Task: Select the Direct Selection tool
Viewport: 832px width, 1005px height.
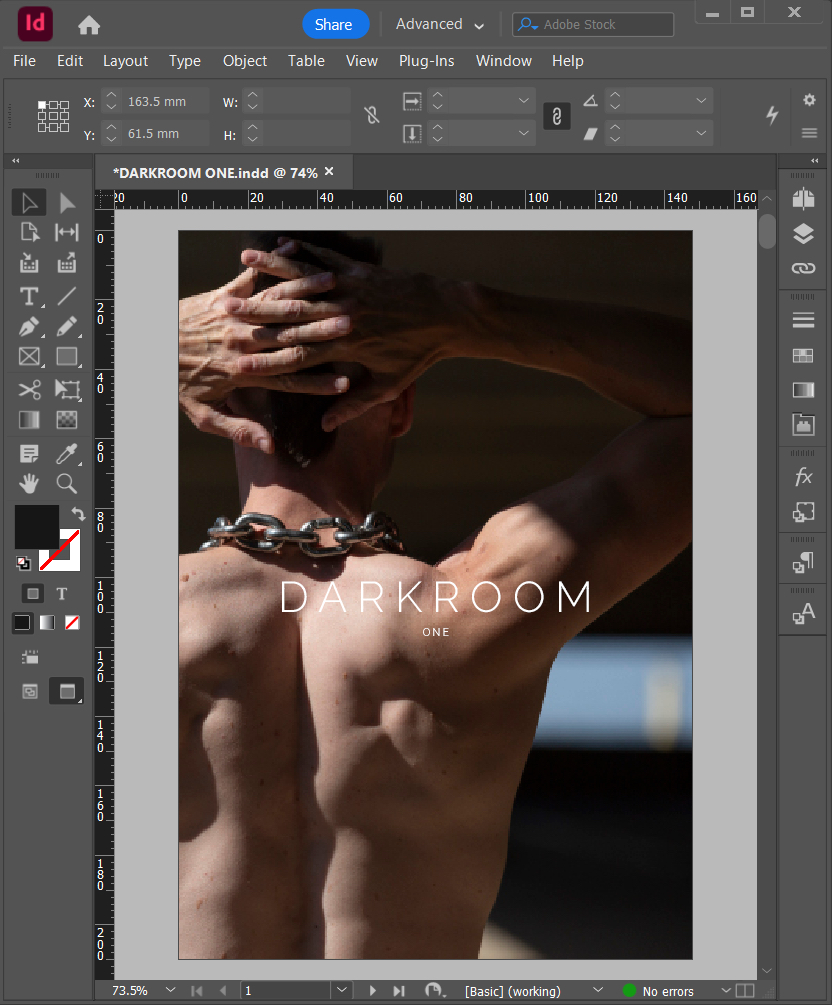Action: 67,203
